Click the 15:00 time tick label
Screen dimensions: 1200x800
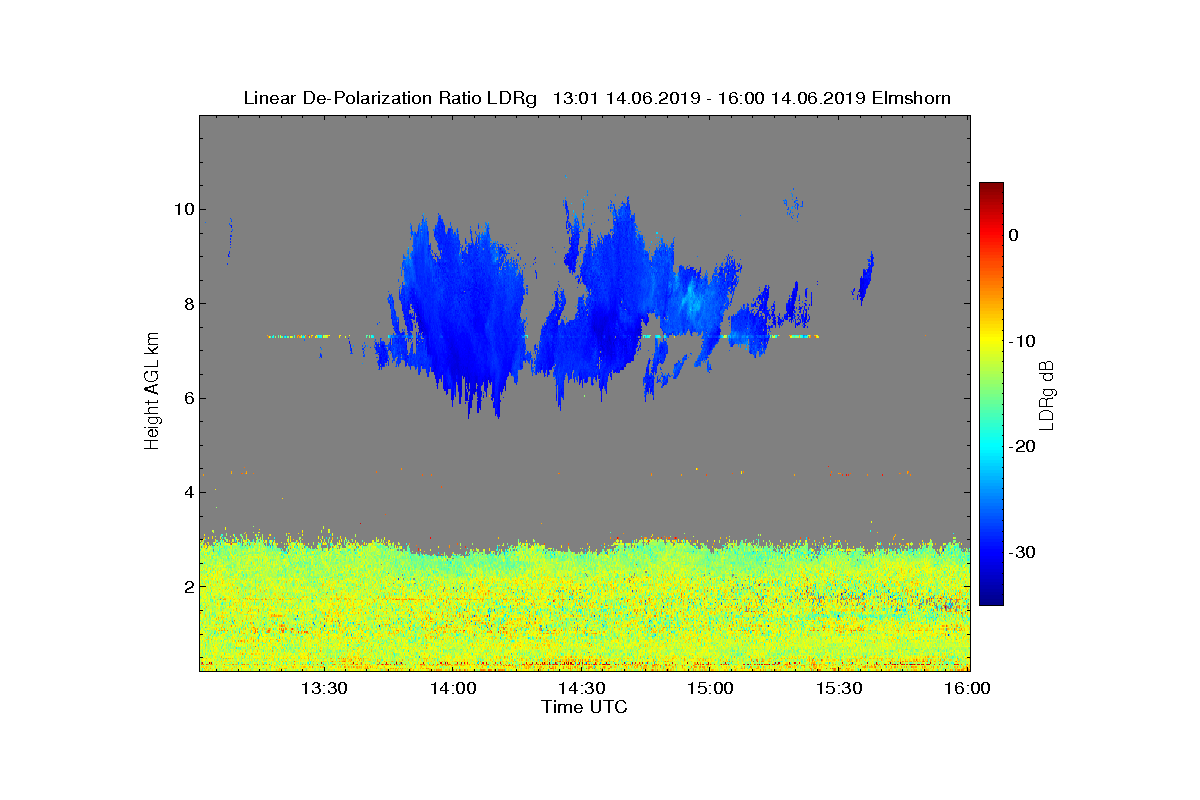711,688
